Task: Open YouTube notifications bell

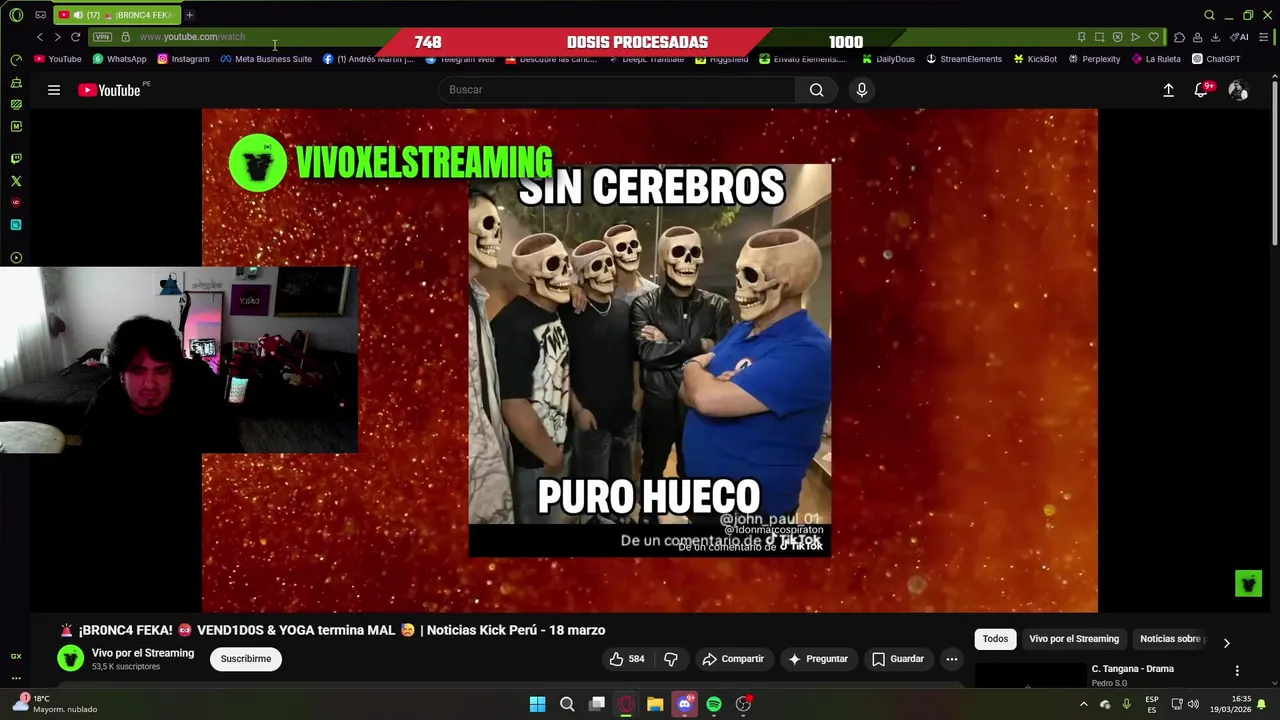Action: click(1202, 90)
